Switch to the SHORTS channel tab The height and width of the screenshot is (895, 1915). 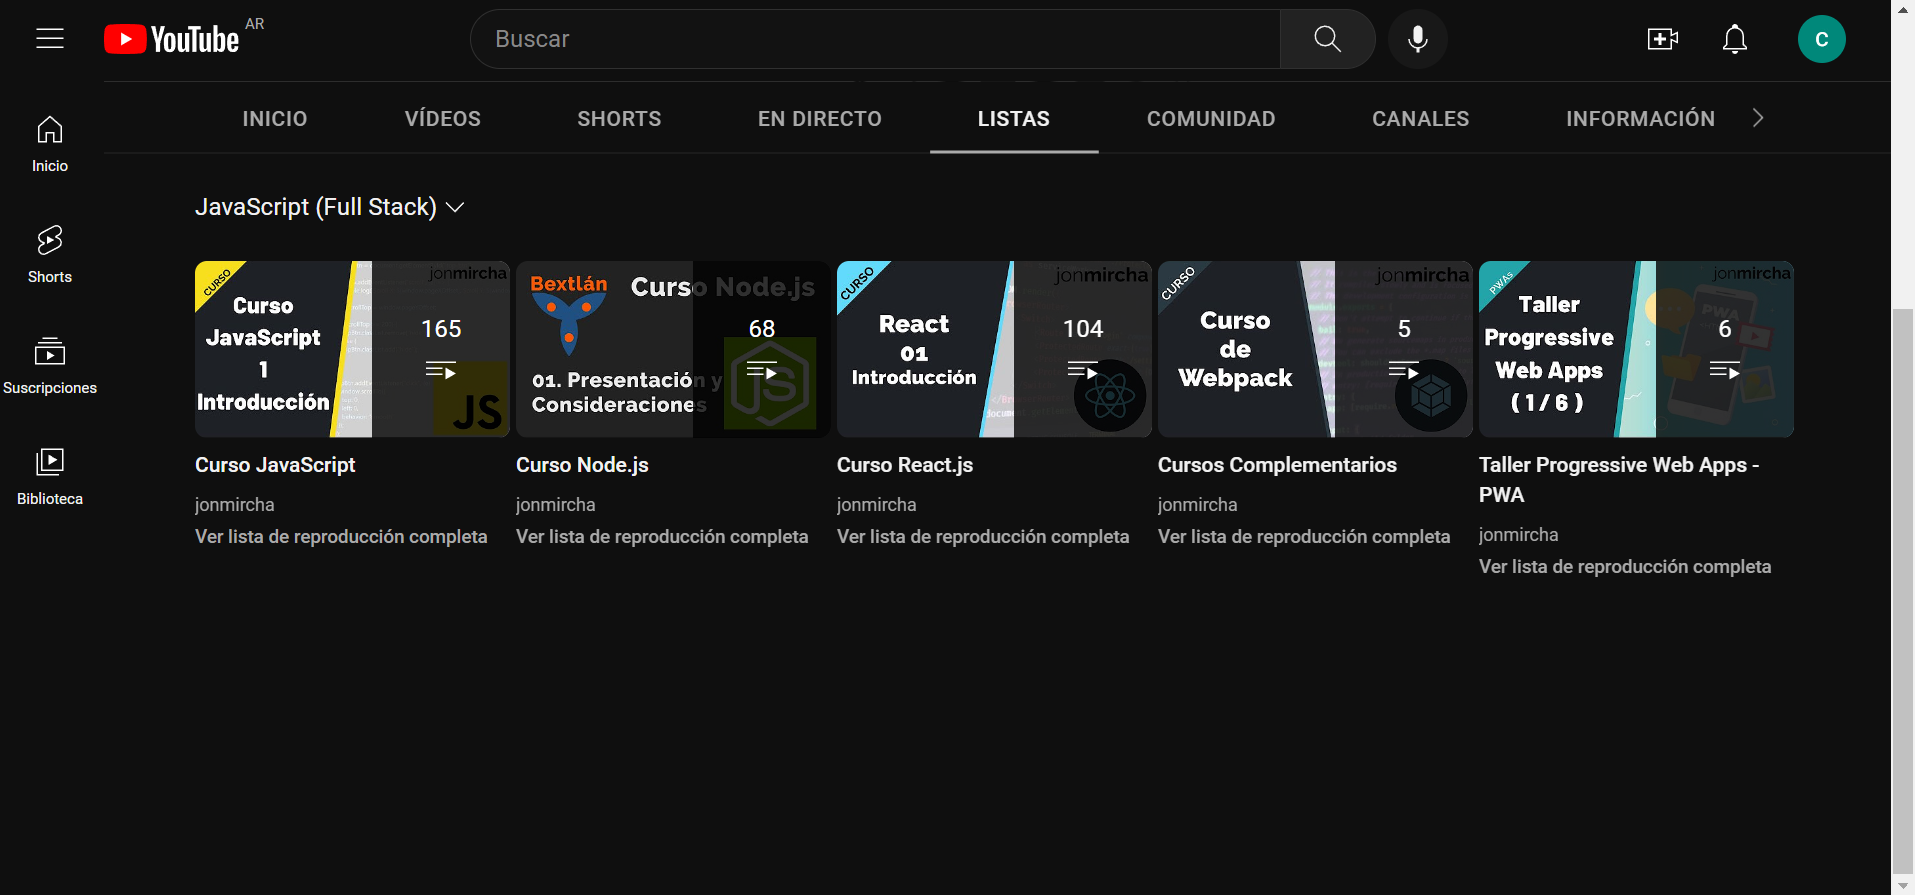[x=619, y=119]
